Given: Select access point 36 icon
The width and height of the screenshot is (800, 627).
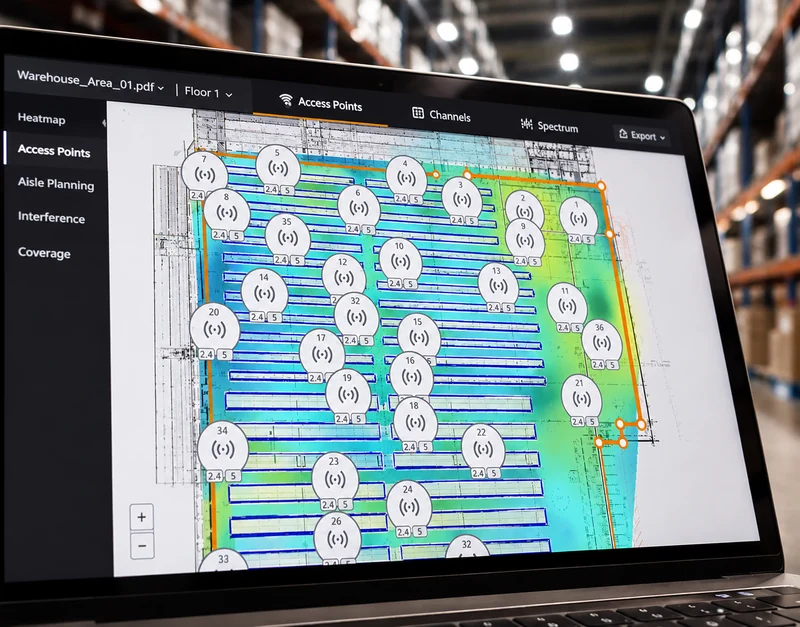Looking at the screenshot, I should click(602, 340).
